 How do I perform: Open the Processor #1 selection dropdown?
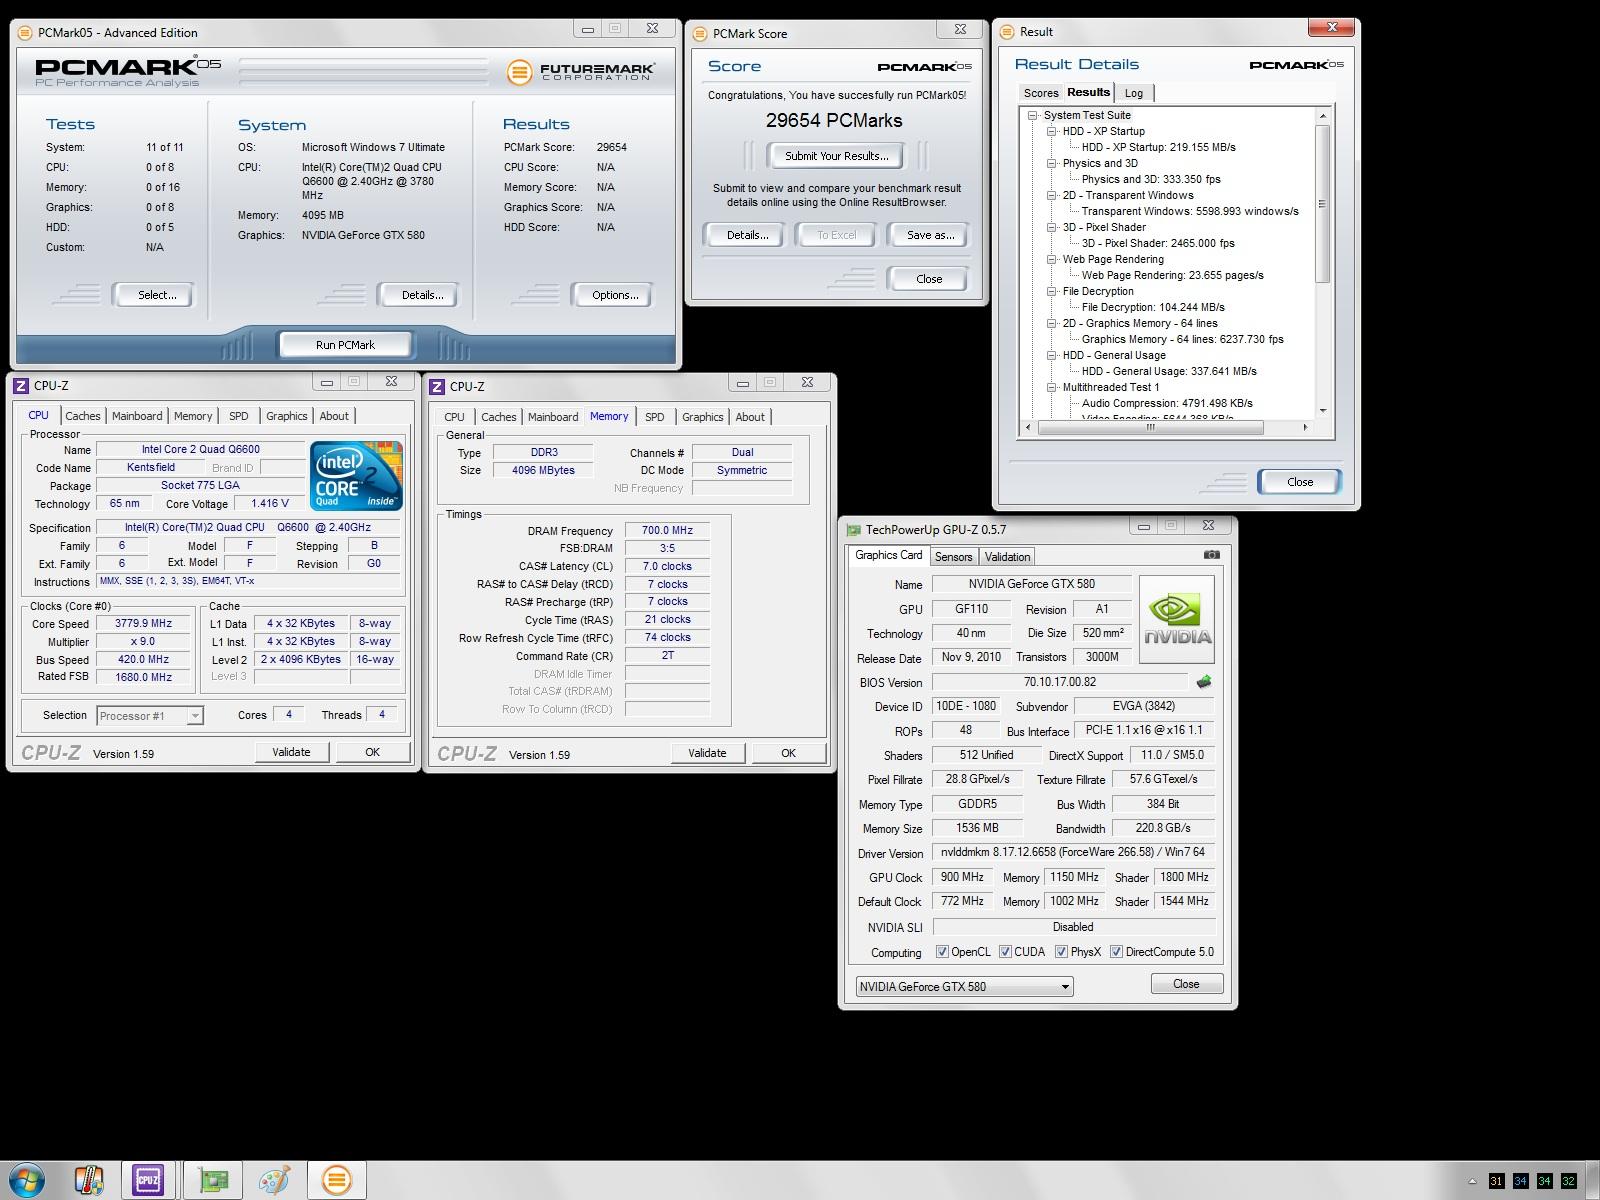(150, 715)
